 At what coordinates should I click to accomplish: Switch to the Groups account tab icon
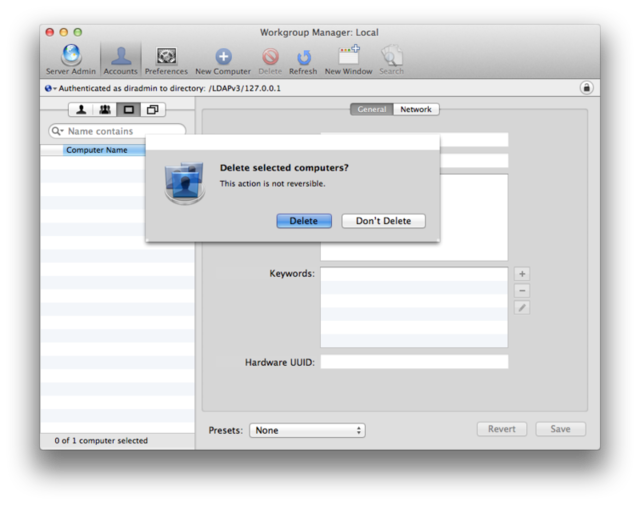pyautogui.click(x=105, y=109)
